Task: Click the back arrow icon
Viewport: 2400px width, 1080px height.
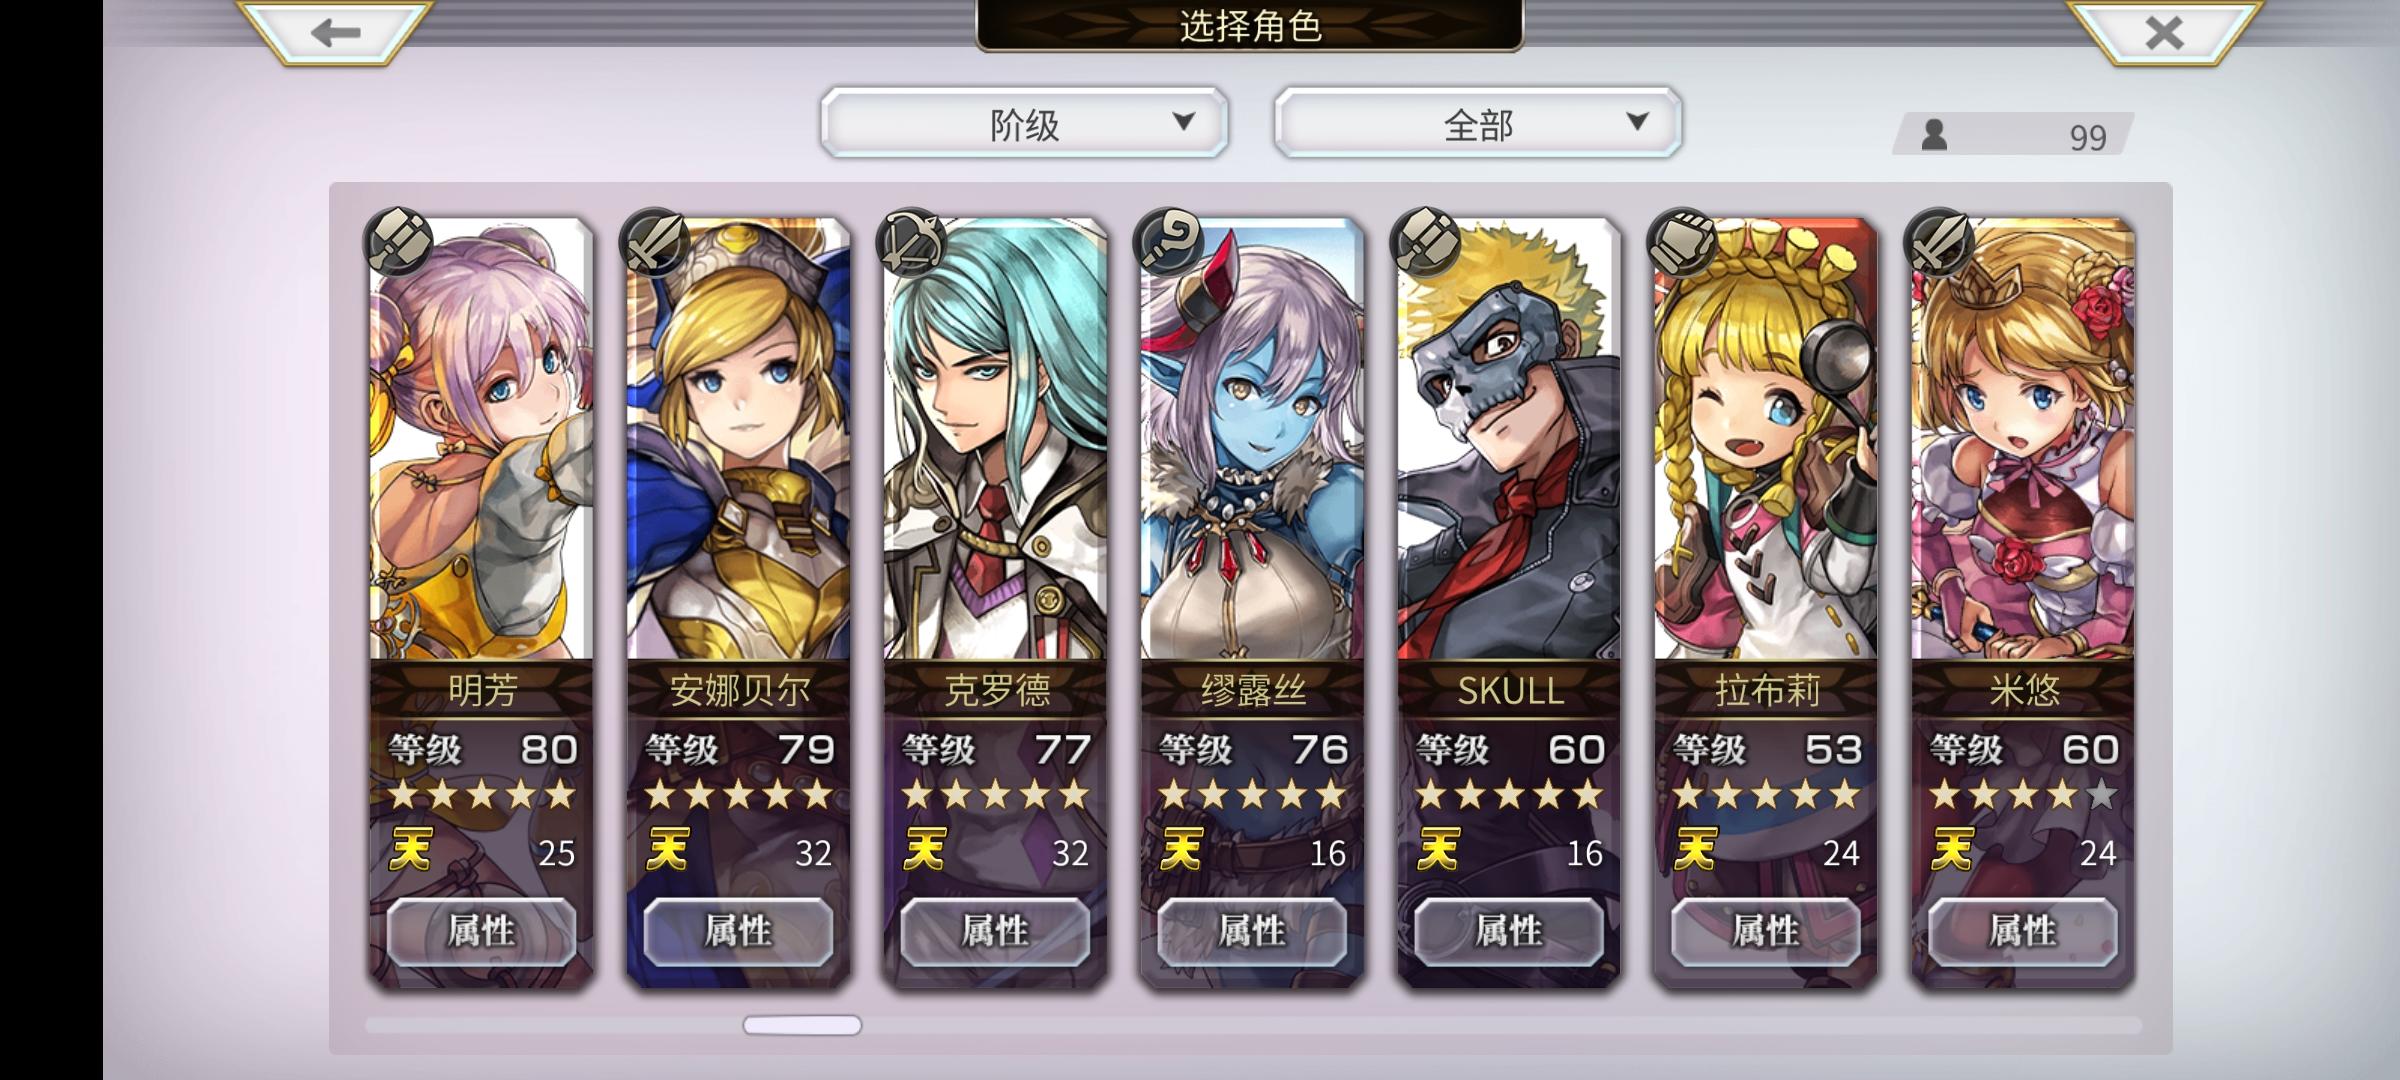Action: click(335, 32)
